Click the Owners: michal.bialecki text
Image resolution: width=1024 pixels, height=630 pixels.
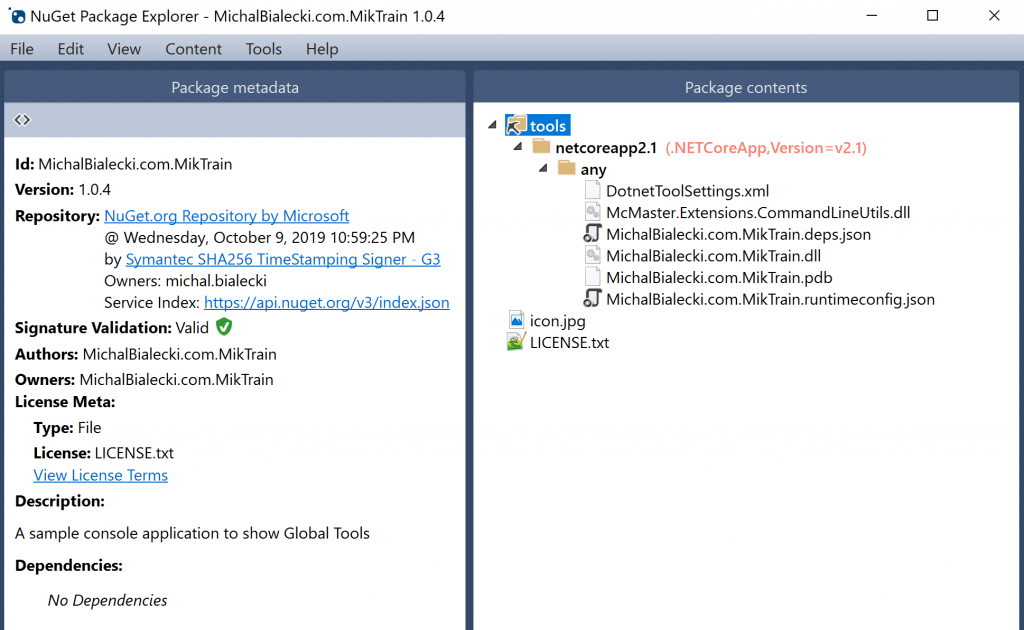click(185, 281)
